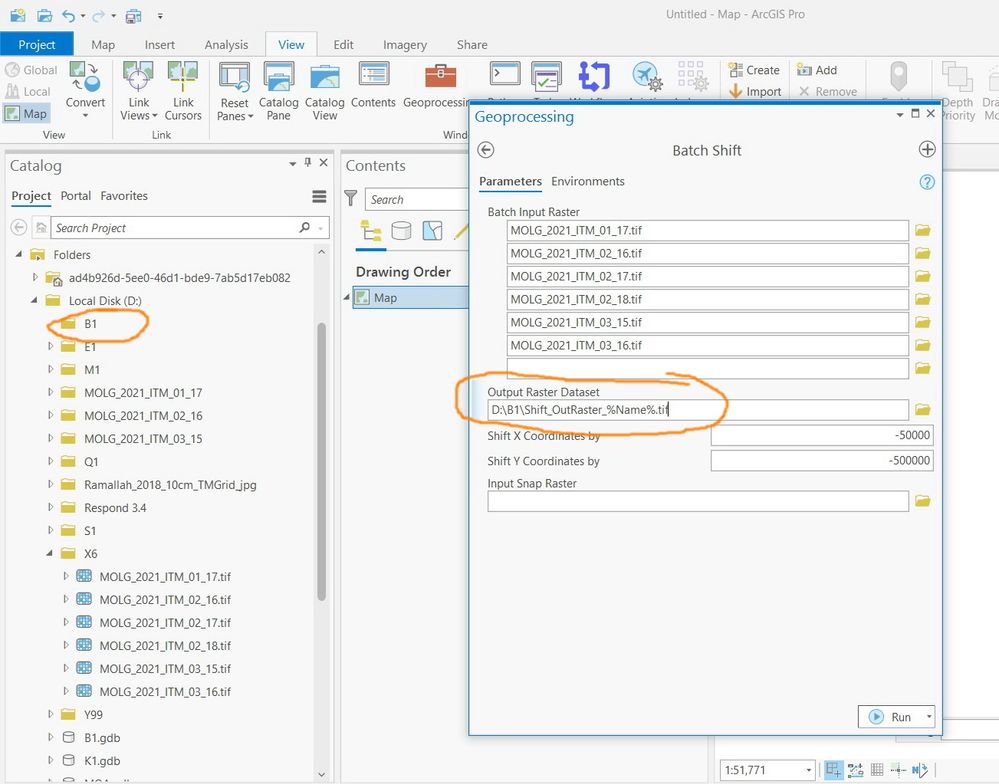Select the Map view mode toggle
The height and width of the screenshot is (784, 999).
click(26, 113)
